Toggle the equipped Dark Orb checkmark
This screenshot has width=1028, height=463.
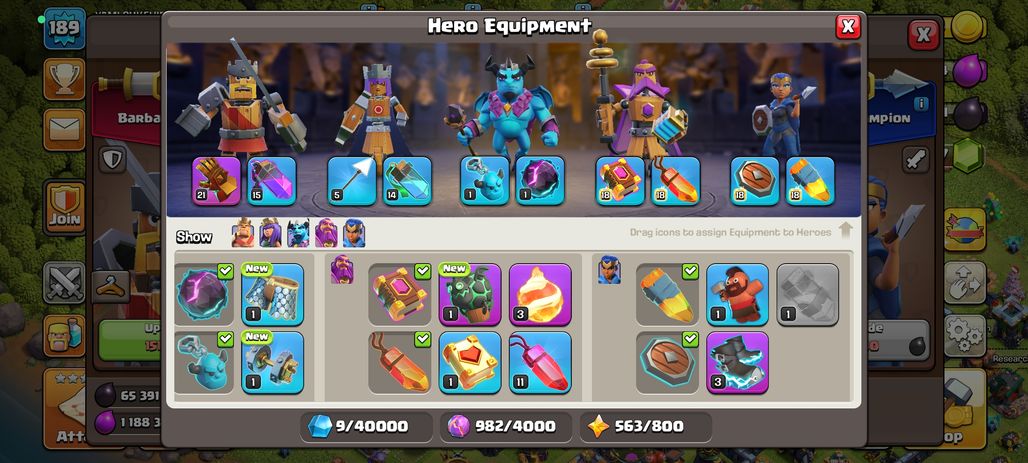click(x=225, y=272)
